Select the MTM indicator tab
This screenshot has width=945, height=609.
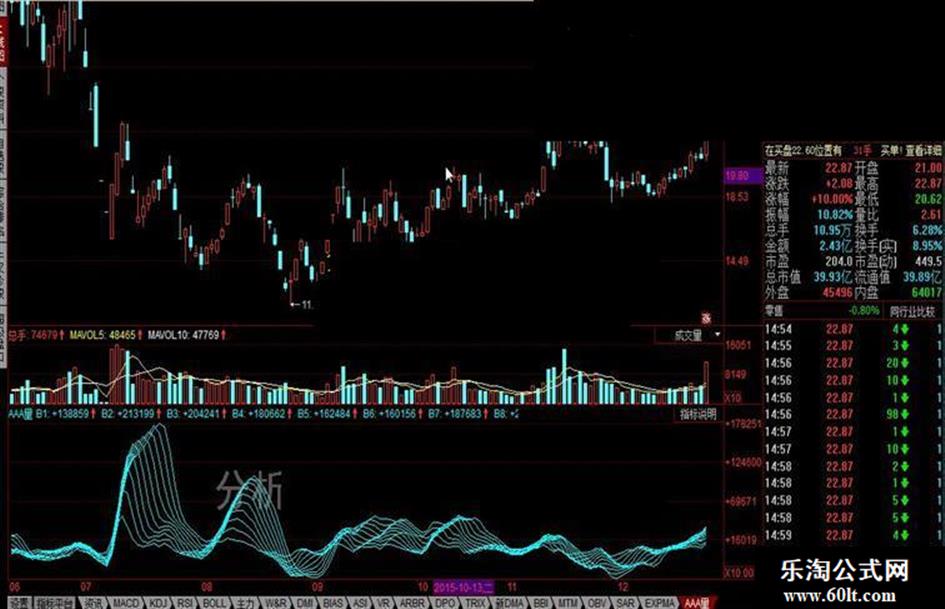click(568, 603)
